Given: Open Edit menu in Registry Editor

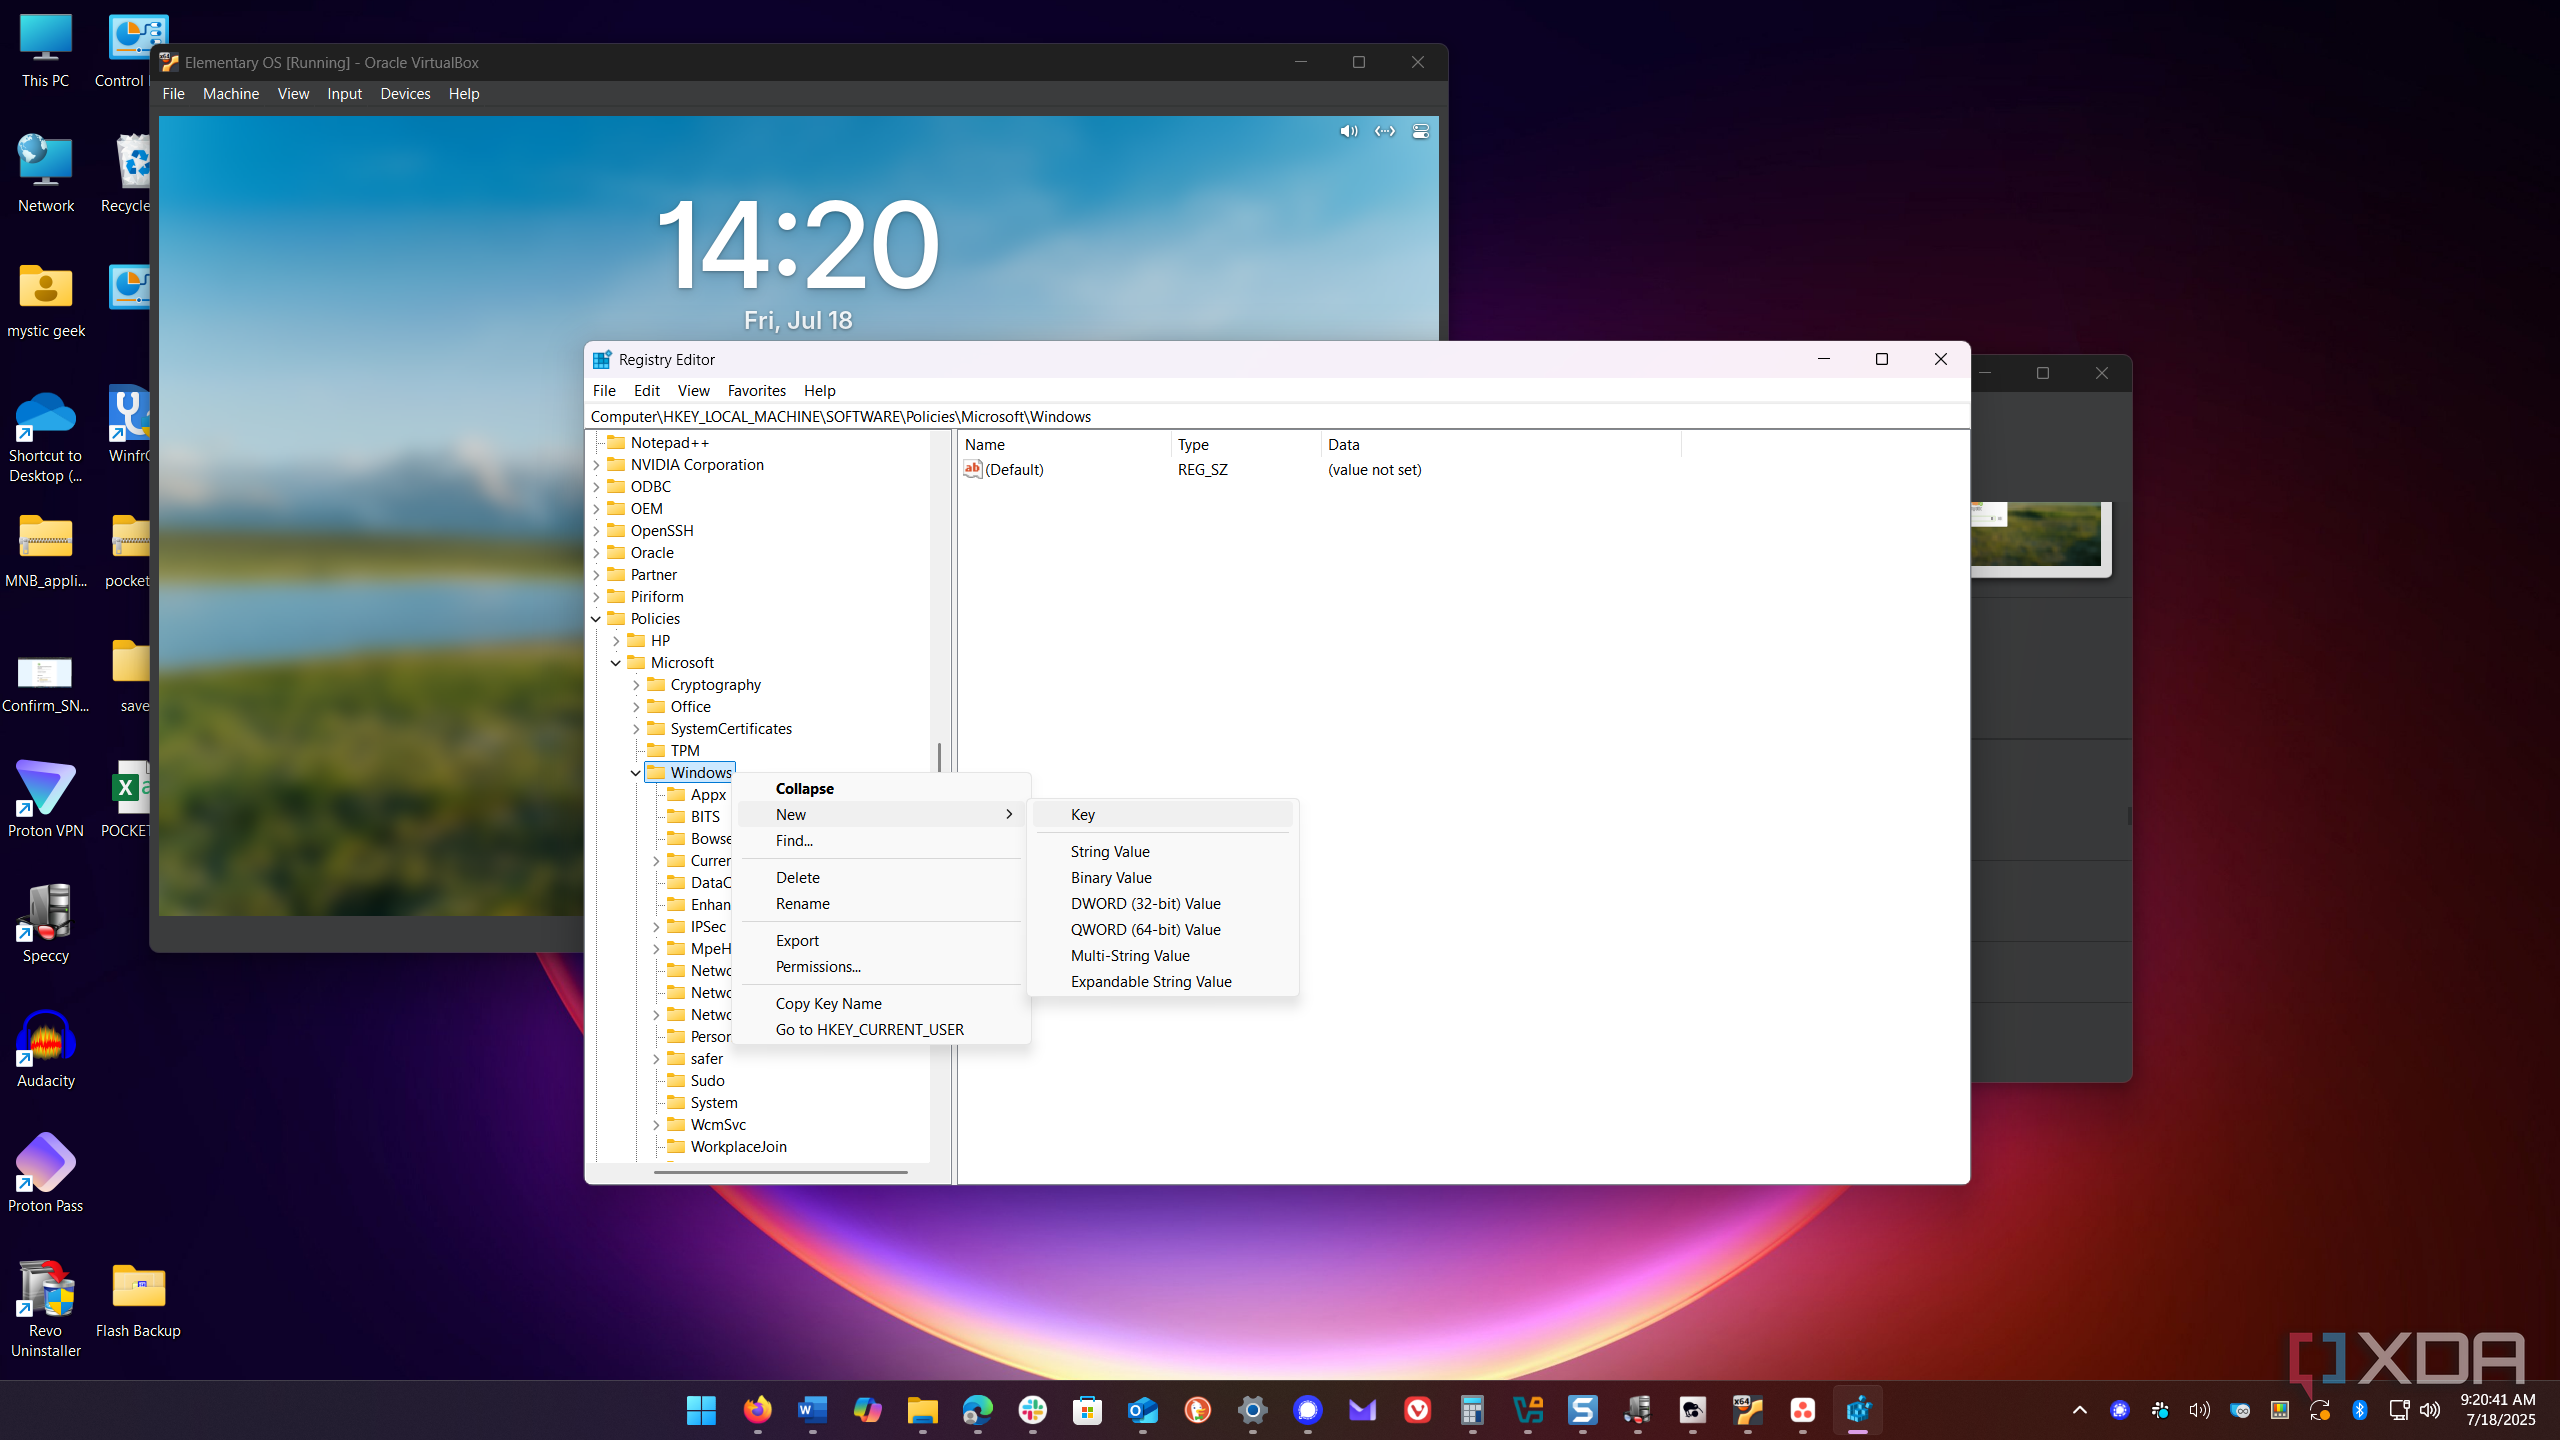Looking at the screenshot, I should 646,390.
